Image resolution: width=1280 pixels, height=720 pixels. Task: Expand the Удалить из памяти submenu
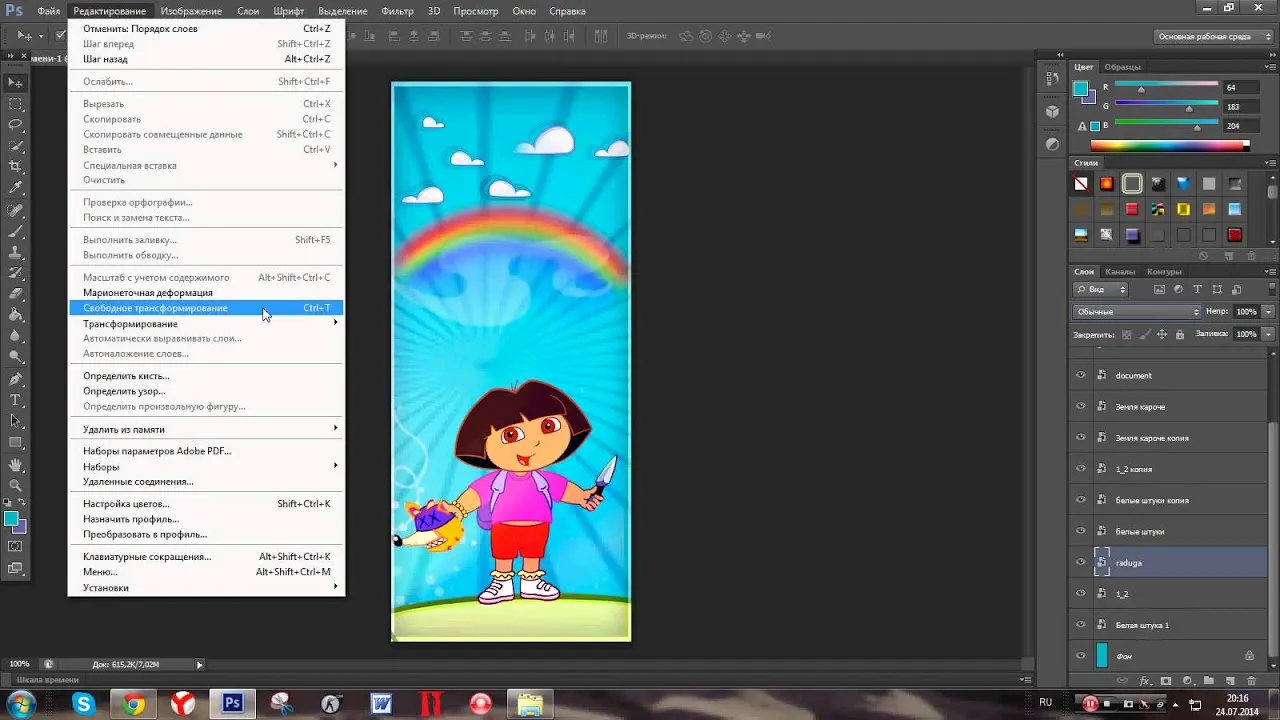click(206, 428)
